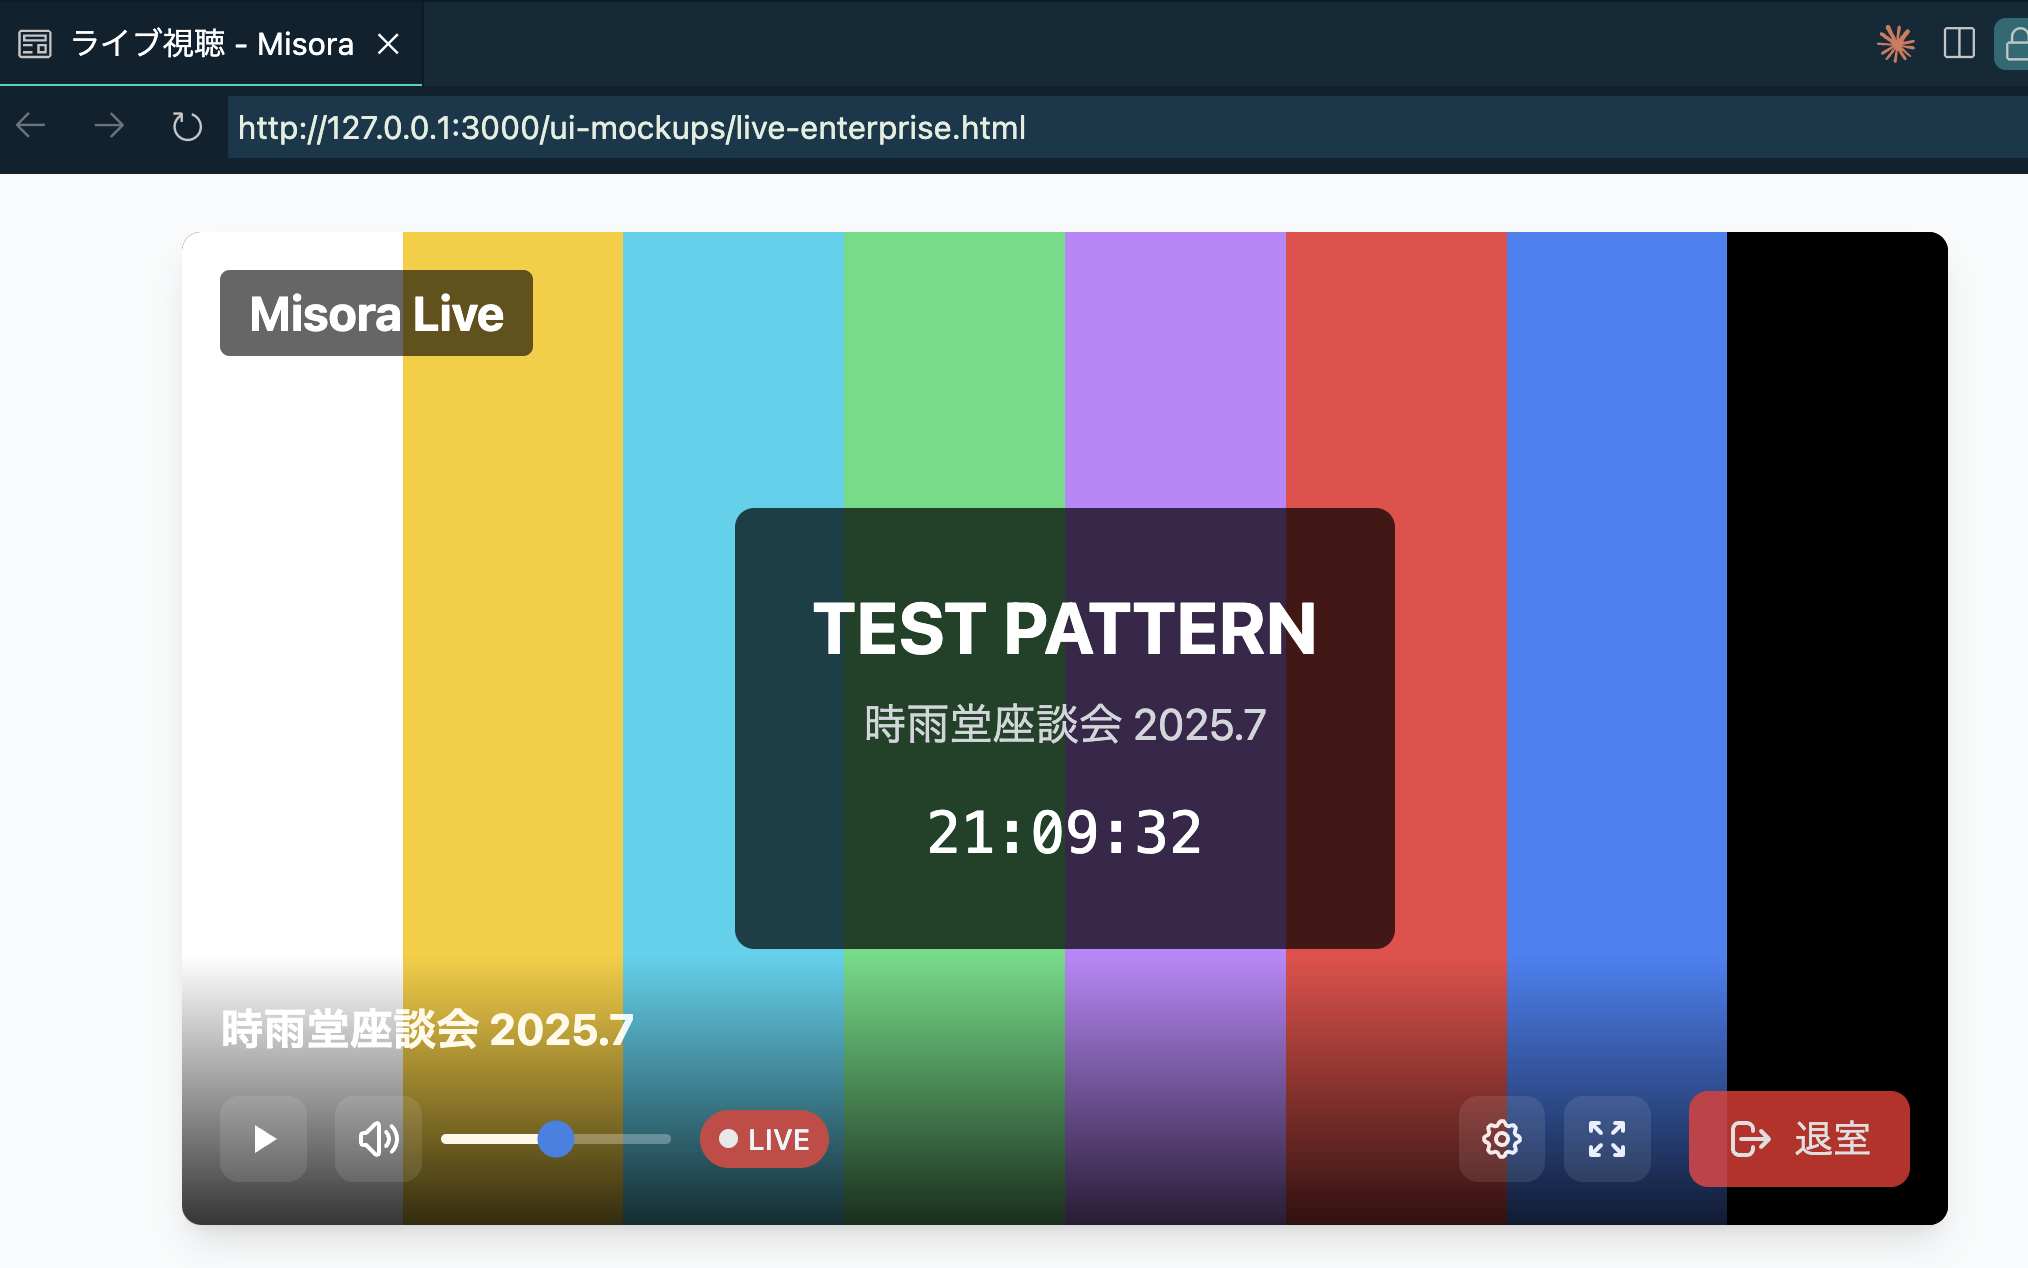Screen dimensions: 2028x1268
Task: Close the ライブ視聴 - Misora tab
Action: click(388, 44)
